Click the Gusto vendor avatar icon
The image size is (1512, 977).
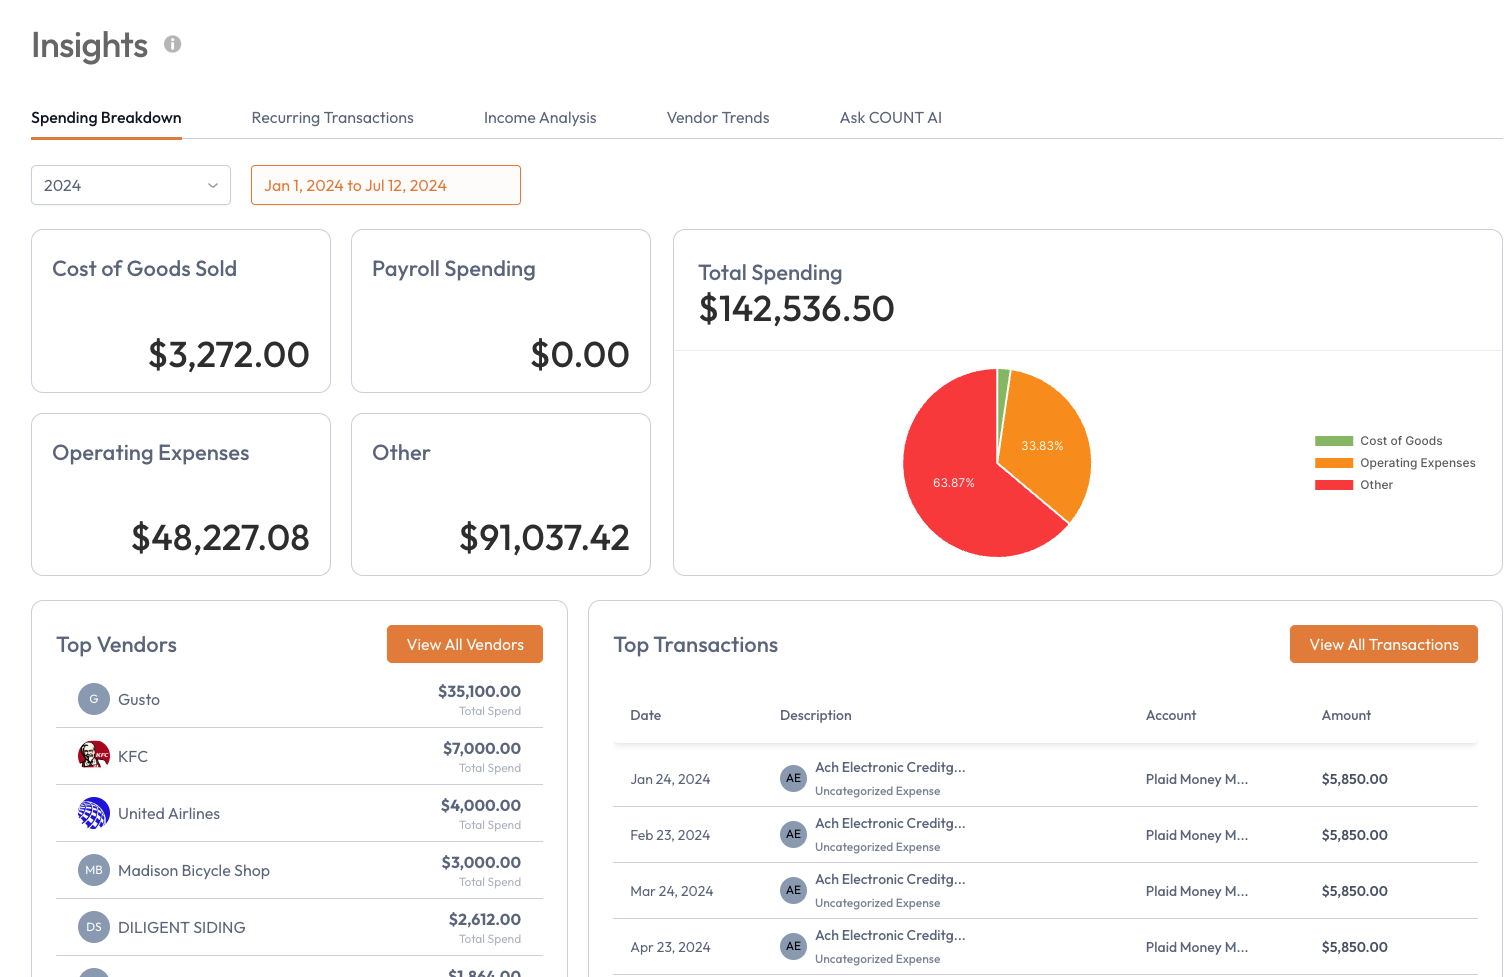point(94,699)
